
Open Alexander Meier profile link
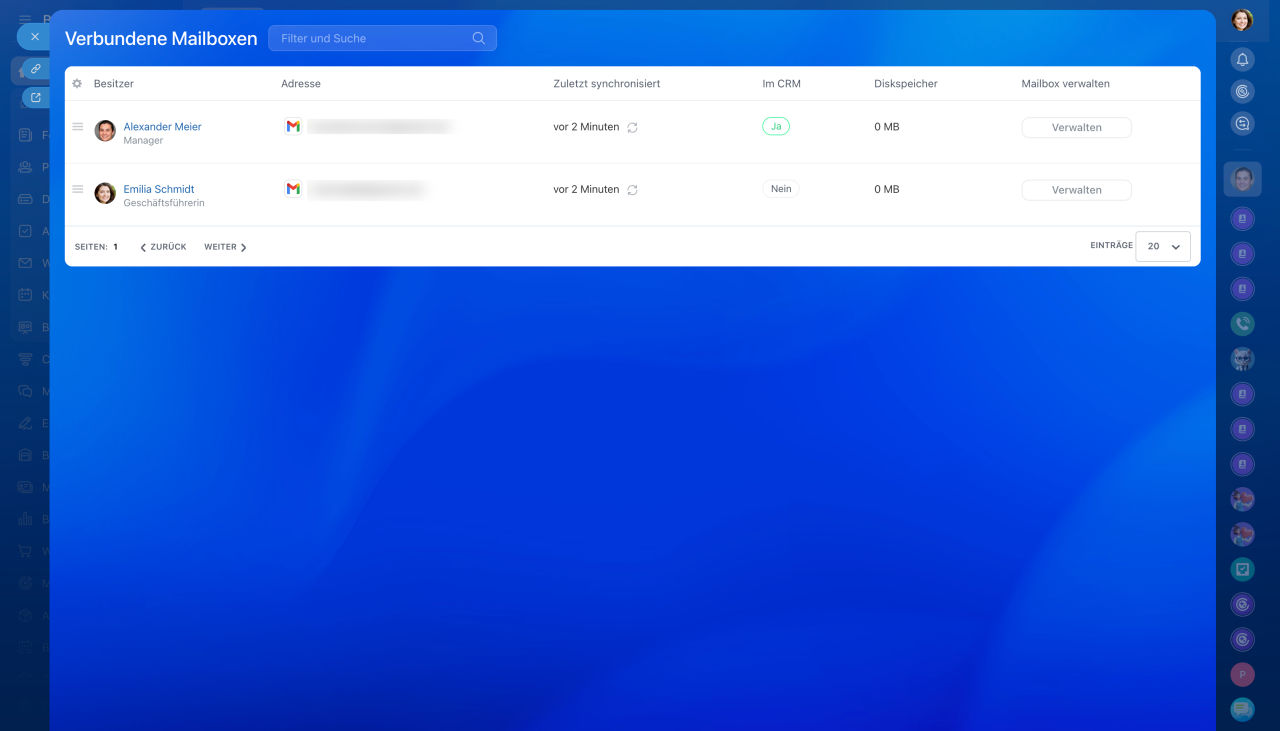click(x=162, y=127)
